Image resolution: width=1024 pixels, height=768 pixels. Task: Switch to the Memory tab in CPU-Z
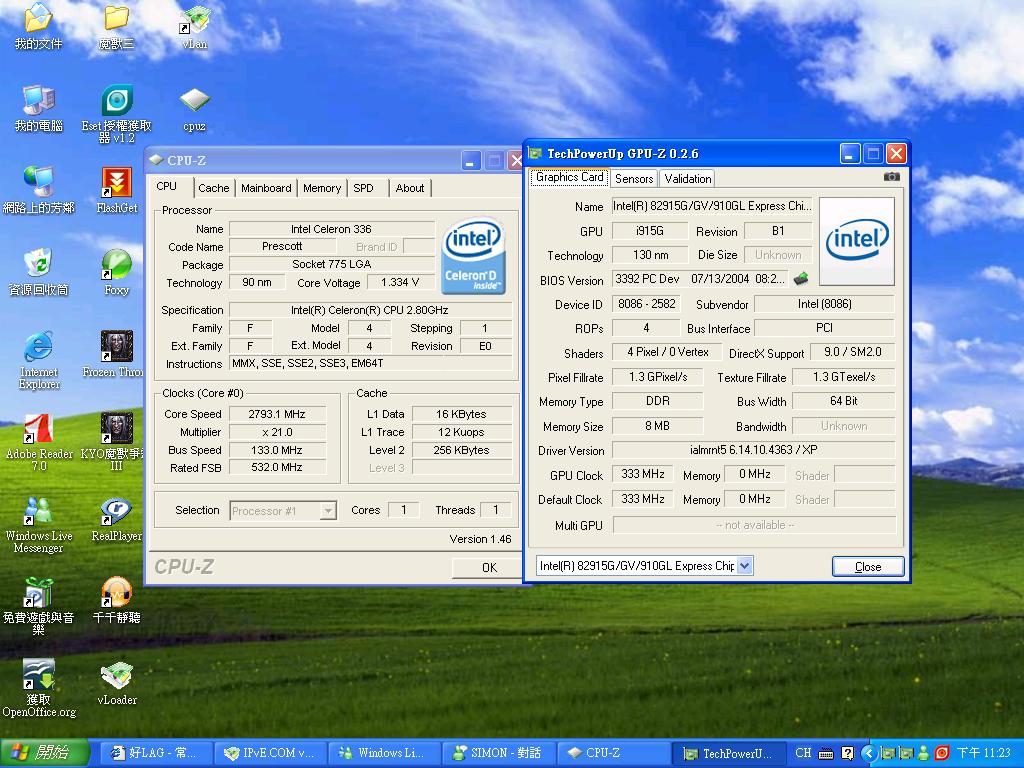point(322,188)
